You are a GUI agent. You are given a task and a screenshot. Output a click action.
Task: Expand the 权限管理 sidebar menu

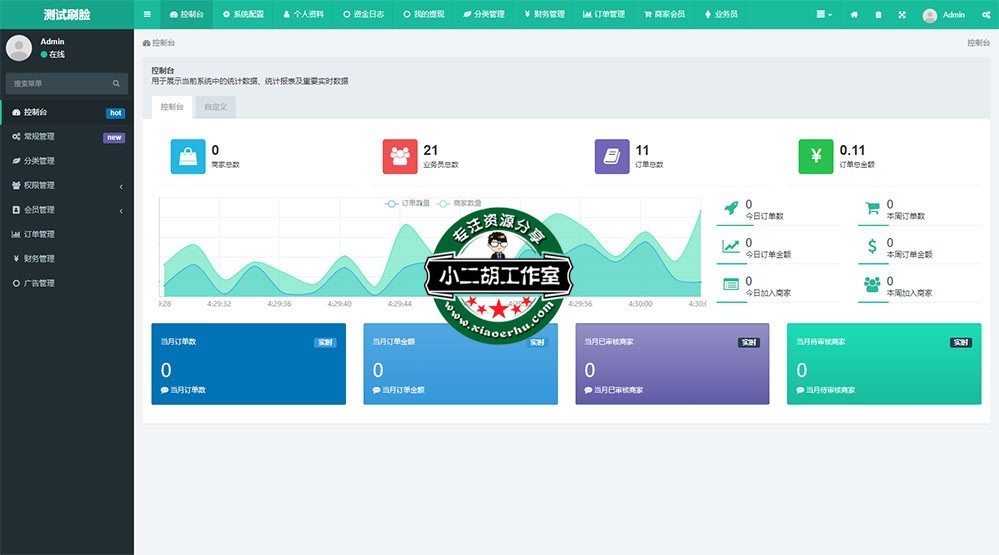click(66, 185)
